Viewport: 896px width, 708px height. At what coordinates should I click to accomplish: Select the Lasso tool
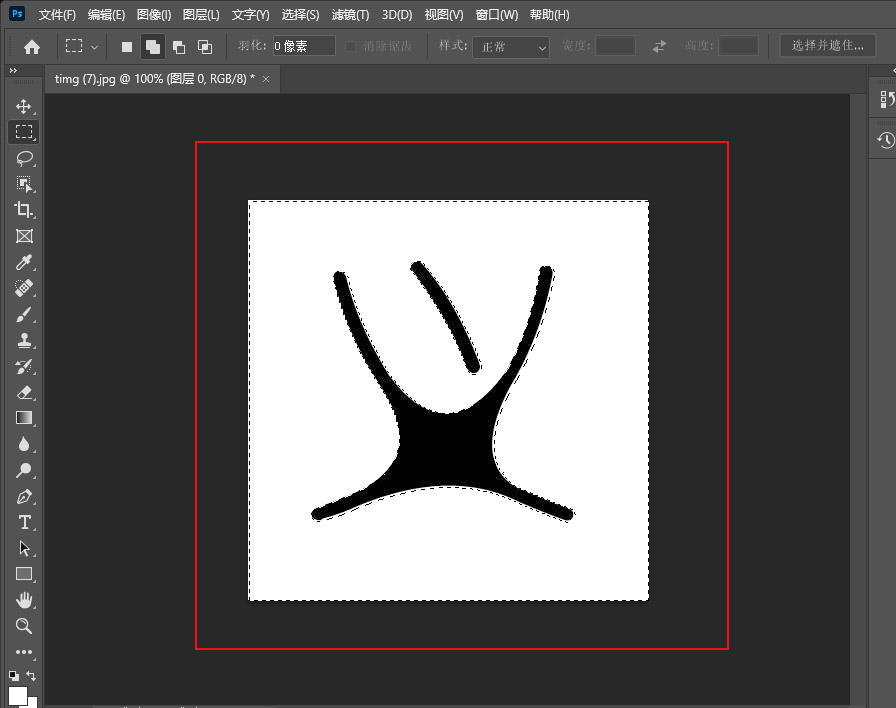[24, 158]
